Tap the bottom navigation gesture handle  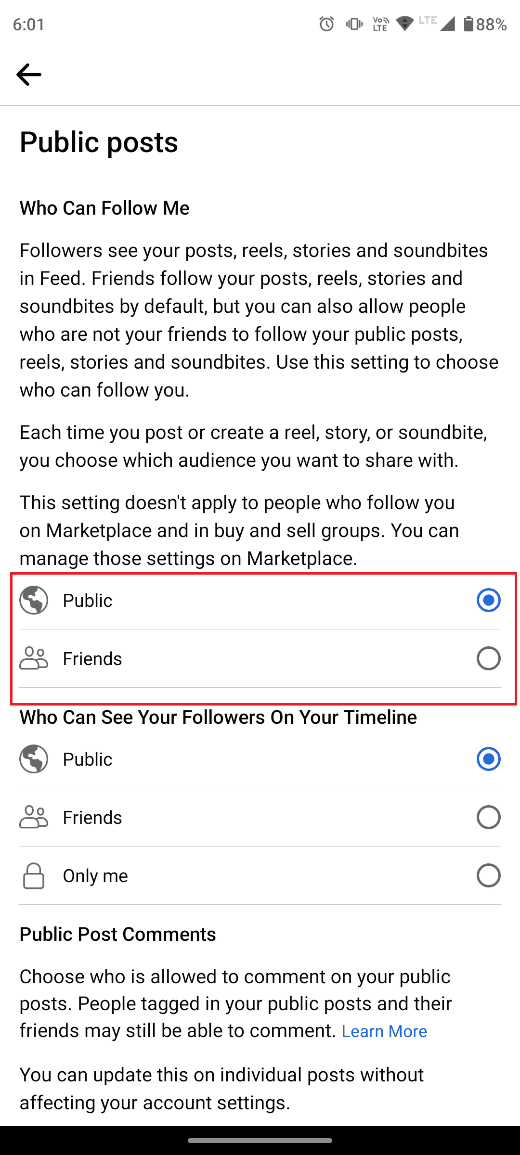pos(260,1140)
